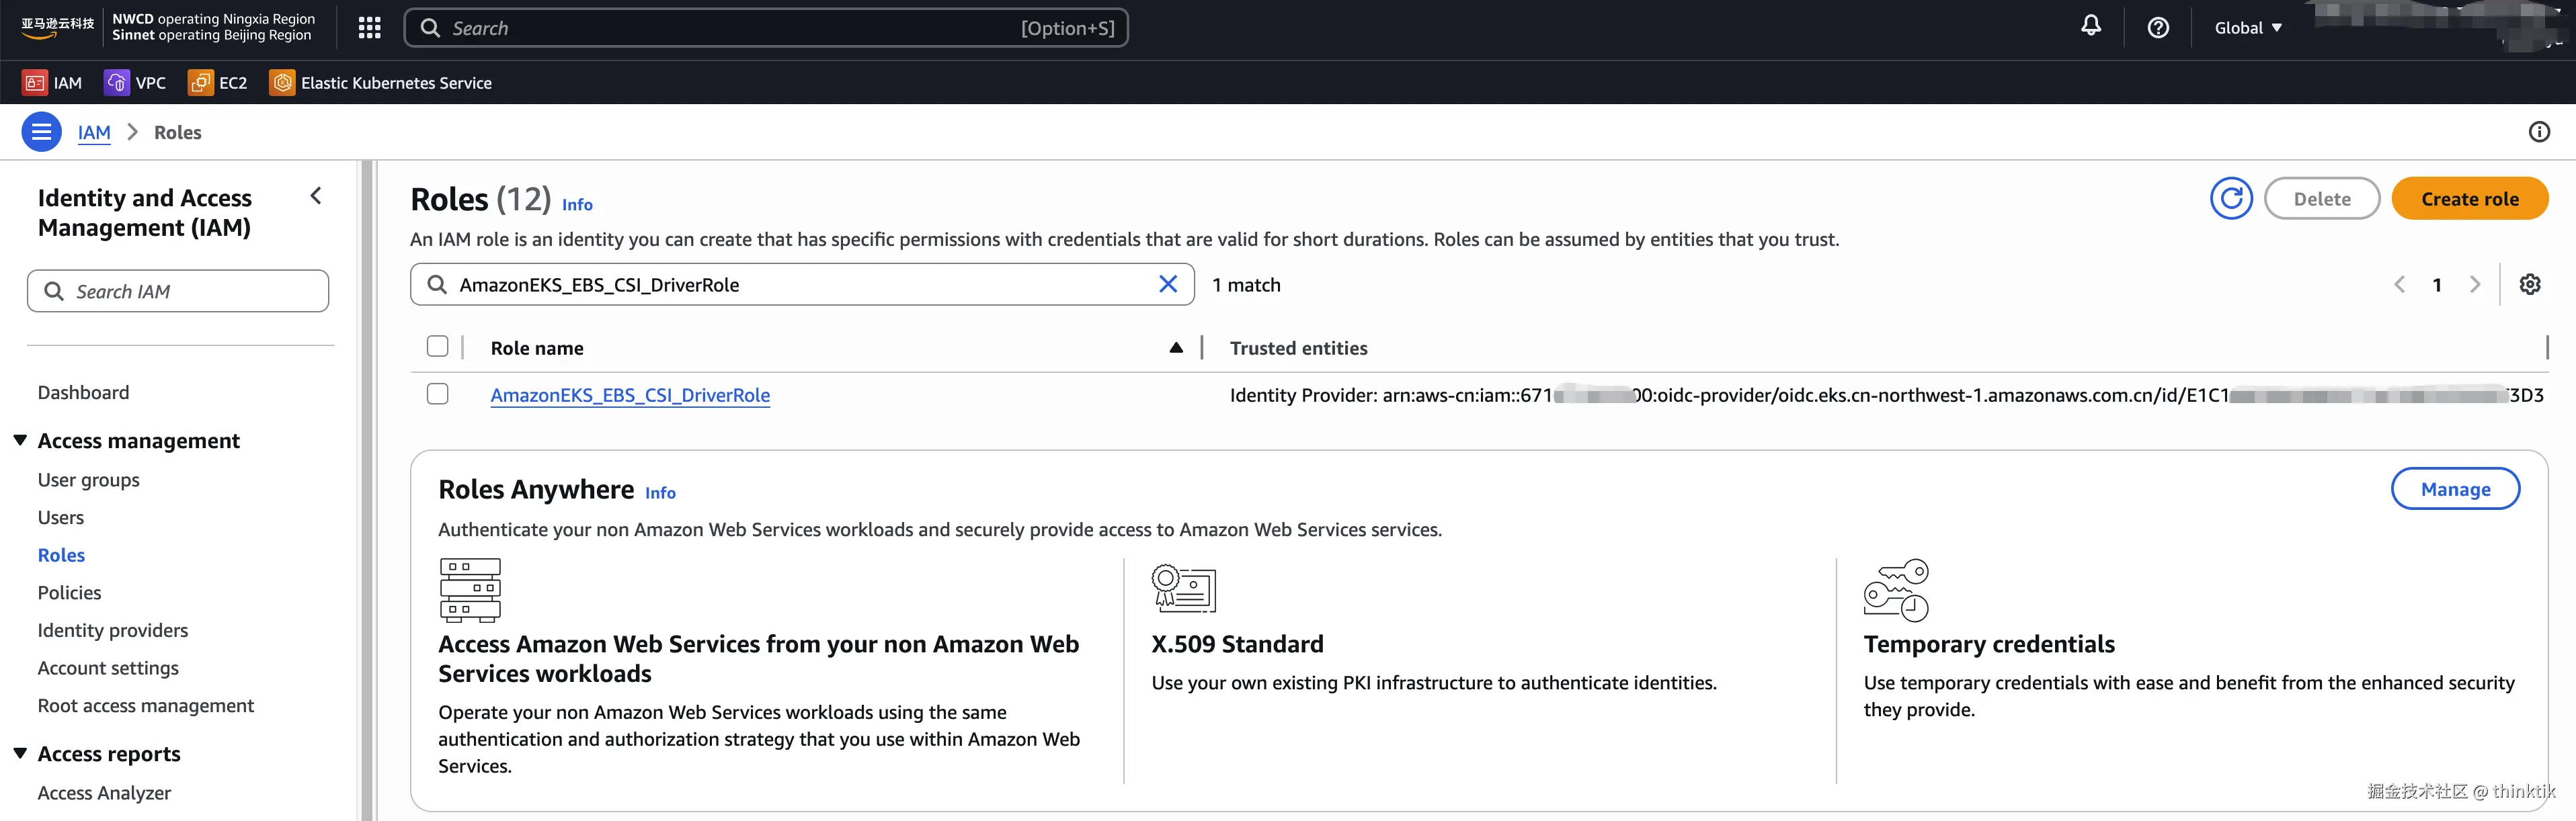Image resolution: width=2576 pixels, height=821 pixels.
Task: Open the Elastic Kubernetes Service shortcut
Action: (381, 83)
